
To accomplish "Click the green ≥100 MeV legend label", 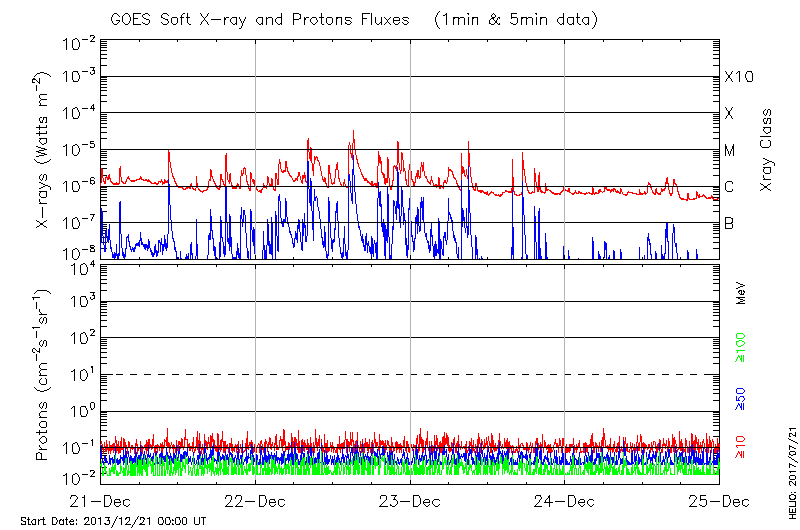I will click(x=741, y=347).
